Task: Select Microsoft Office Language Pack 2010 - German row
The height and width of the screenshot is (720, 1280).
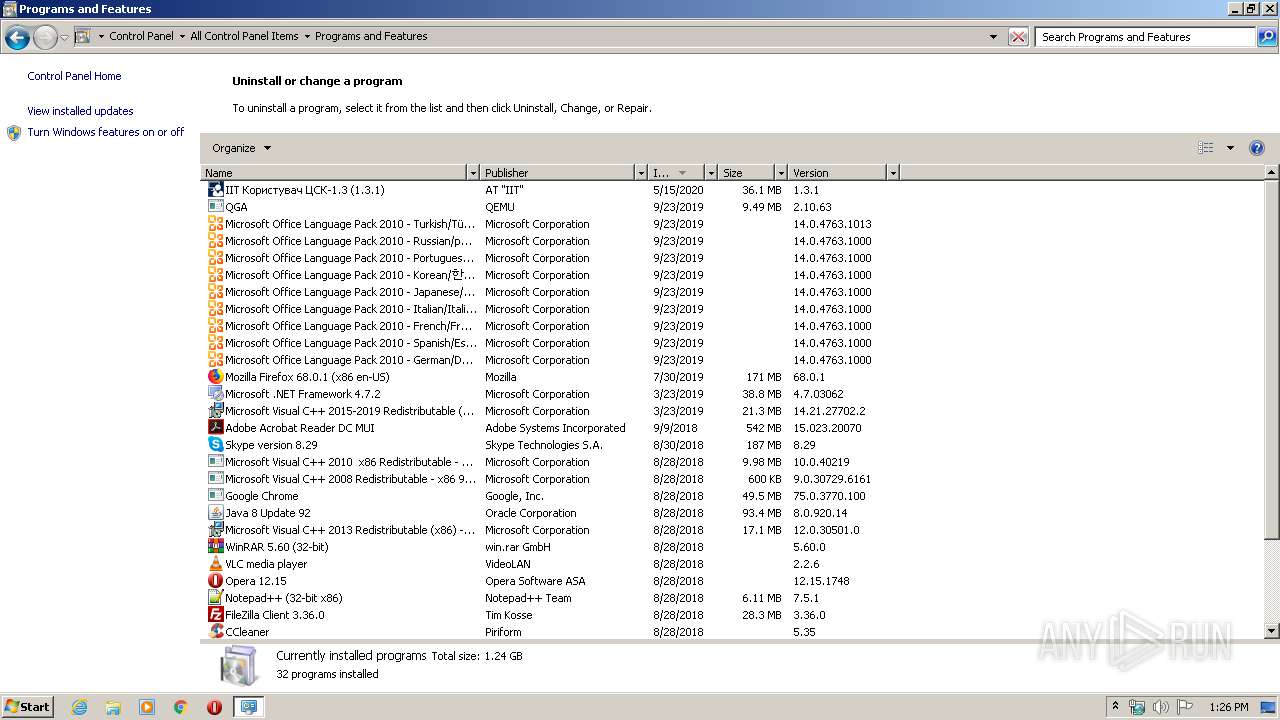Action: [552, 360]
